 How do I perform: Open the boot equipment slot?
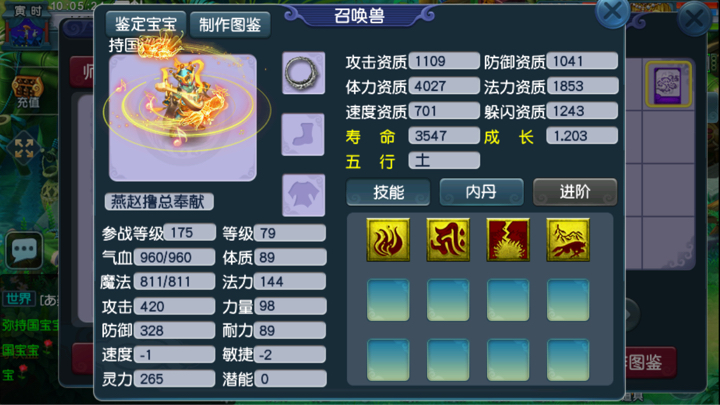(303, 134)
